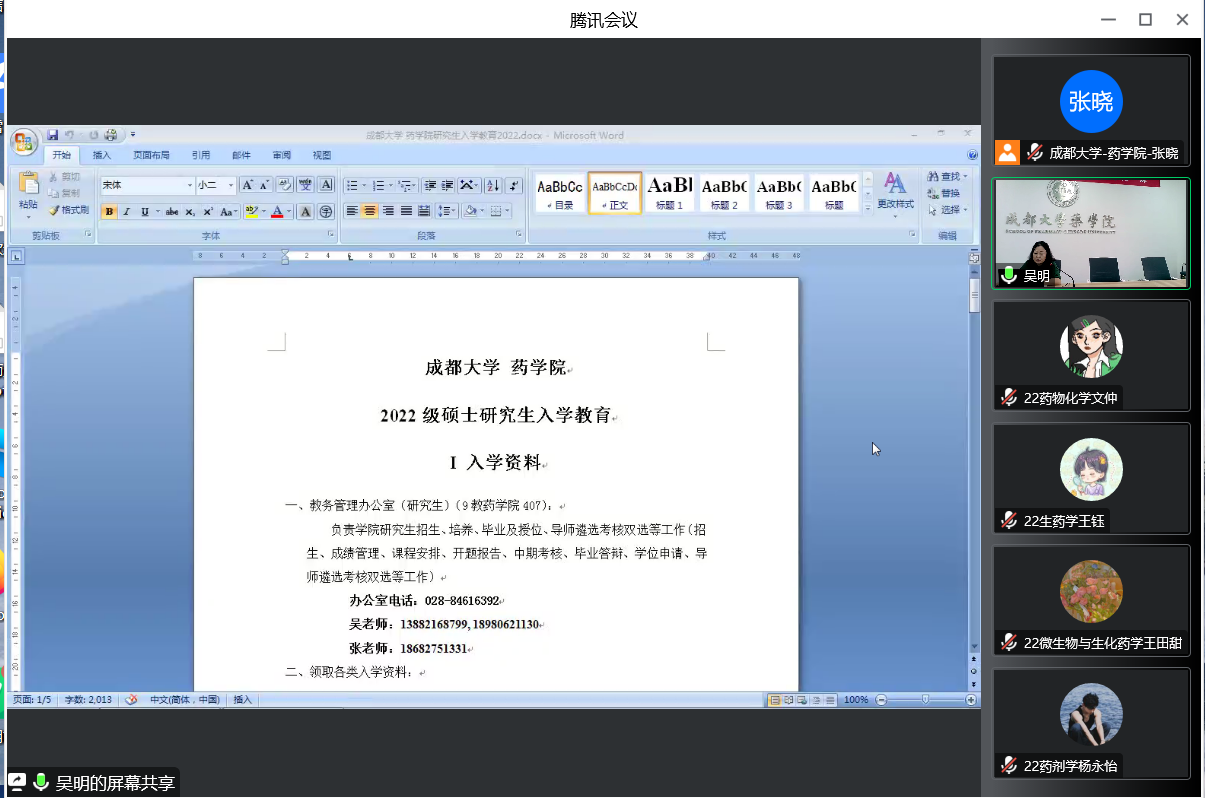Expand the font color dropdown arrow
This screenshot has height=798, width=1205.
[x=289, y=211]
